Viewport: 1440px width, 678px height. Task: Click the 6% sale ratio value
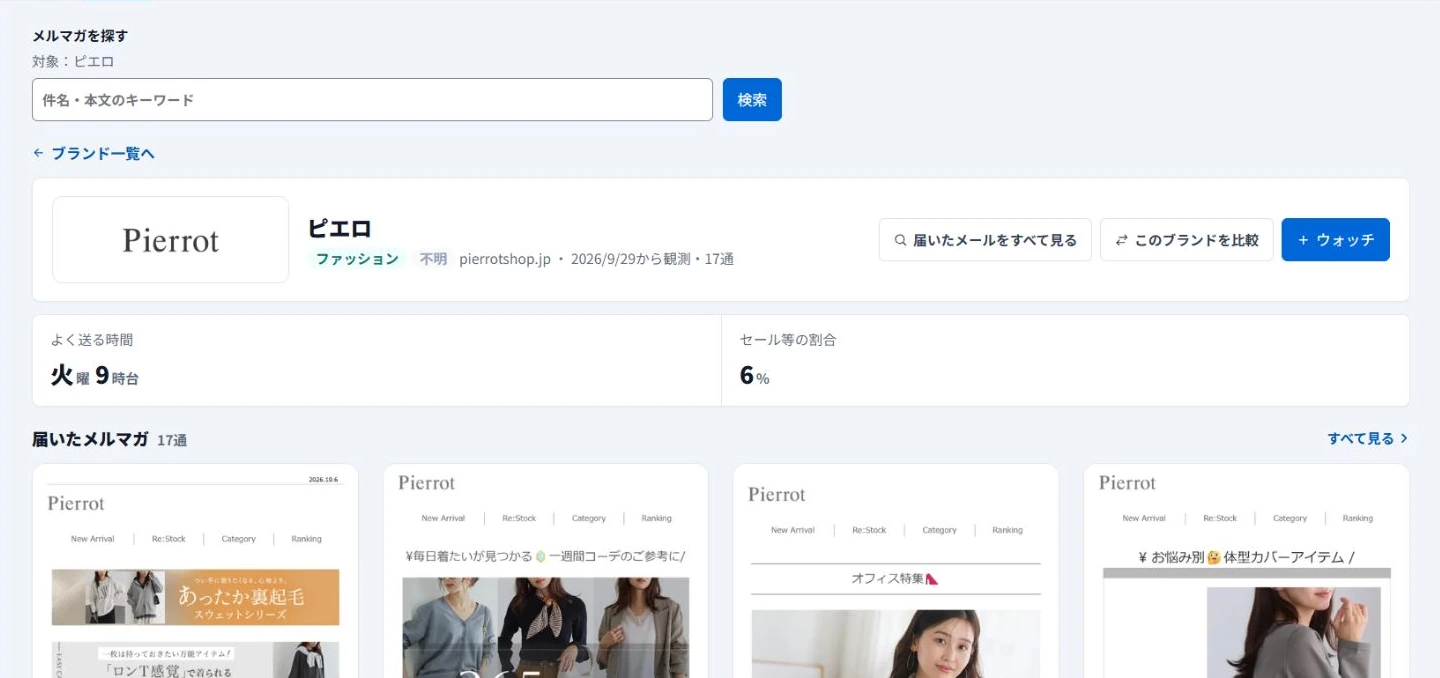click(x=755, y=375)
